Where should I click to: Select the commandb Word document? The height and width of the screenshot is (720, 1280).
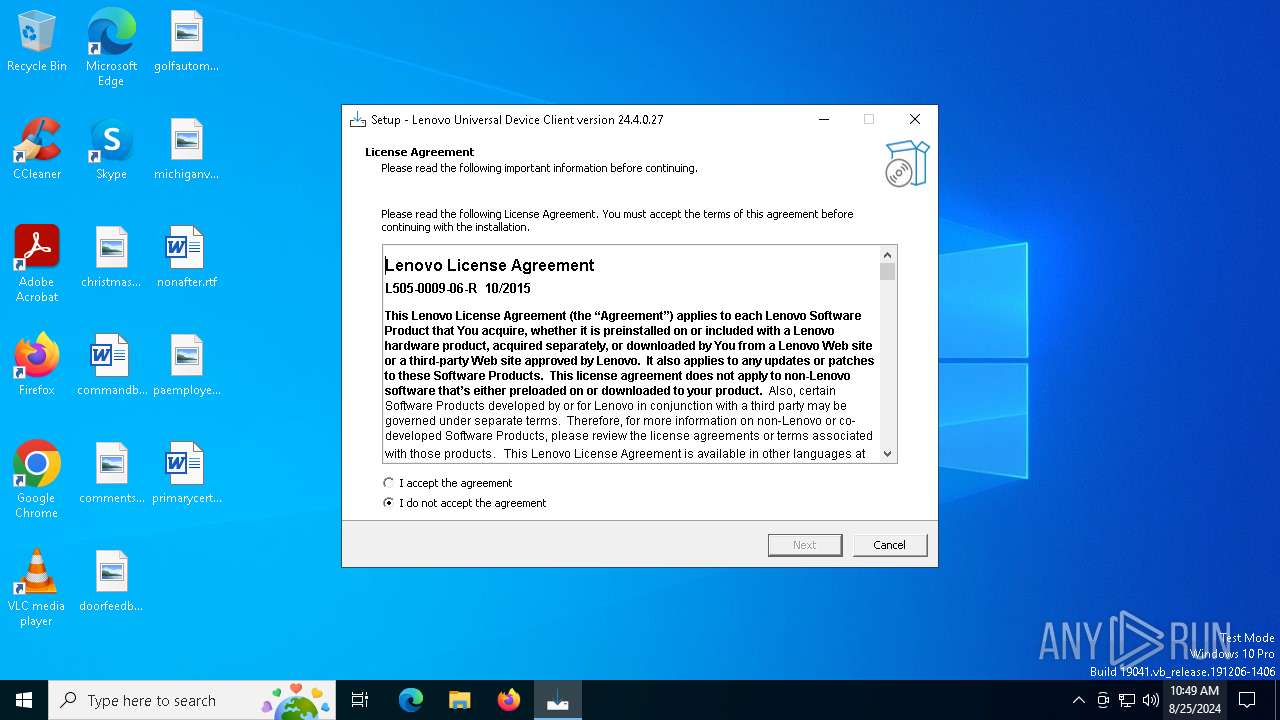(x=111, y=366)
